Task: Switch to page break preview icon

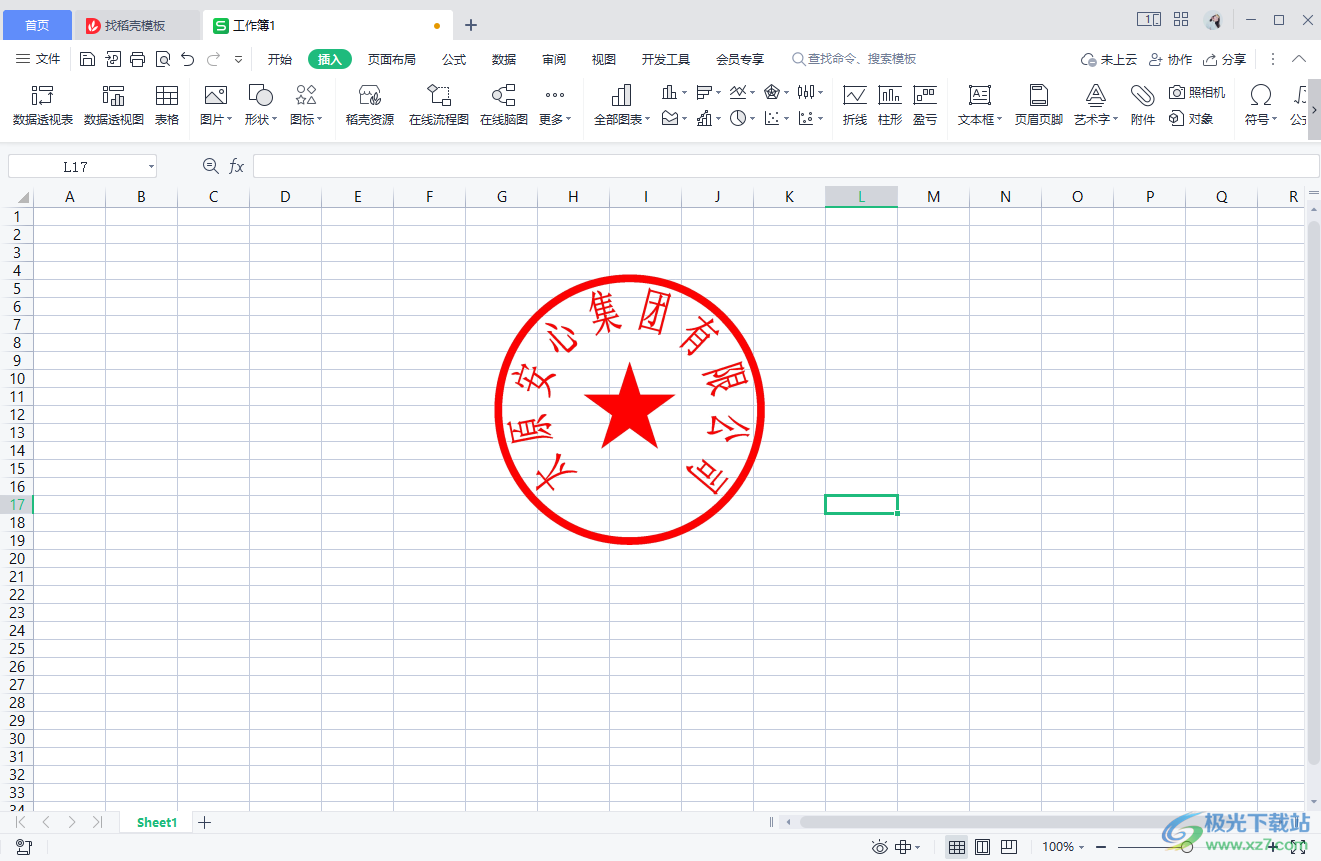Action: click(x=1009, y=847)
